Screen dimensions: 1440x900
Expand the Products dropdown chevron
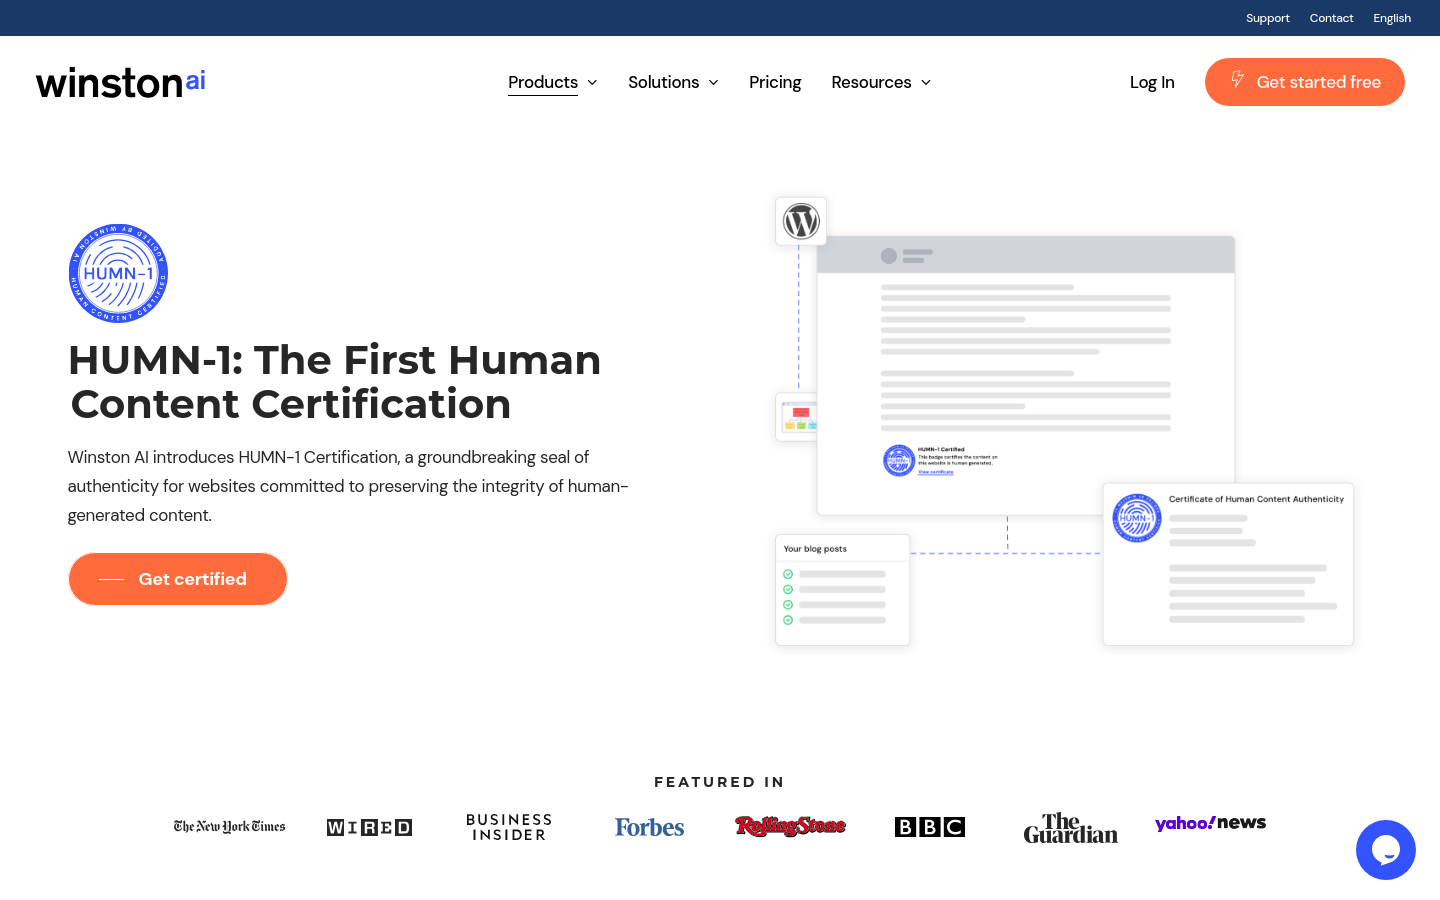click(592, 82)
